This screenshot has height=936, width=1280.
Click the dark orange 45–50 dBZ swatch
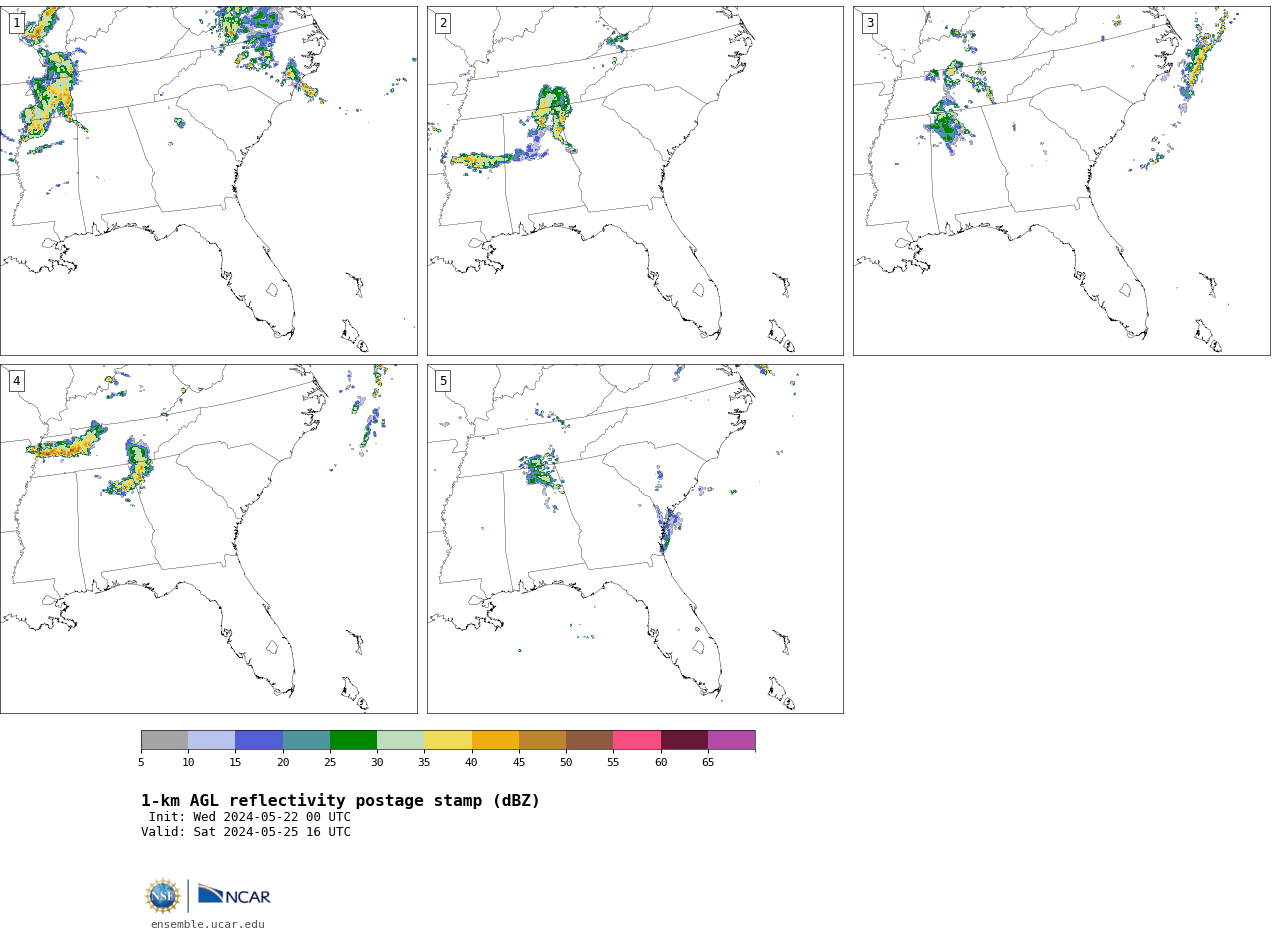pyautogui.click(x=542, y=740)
